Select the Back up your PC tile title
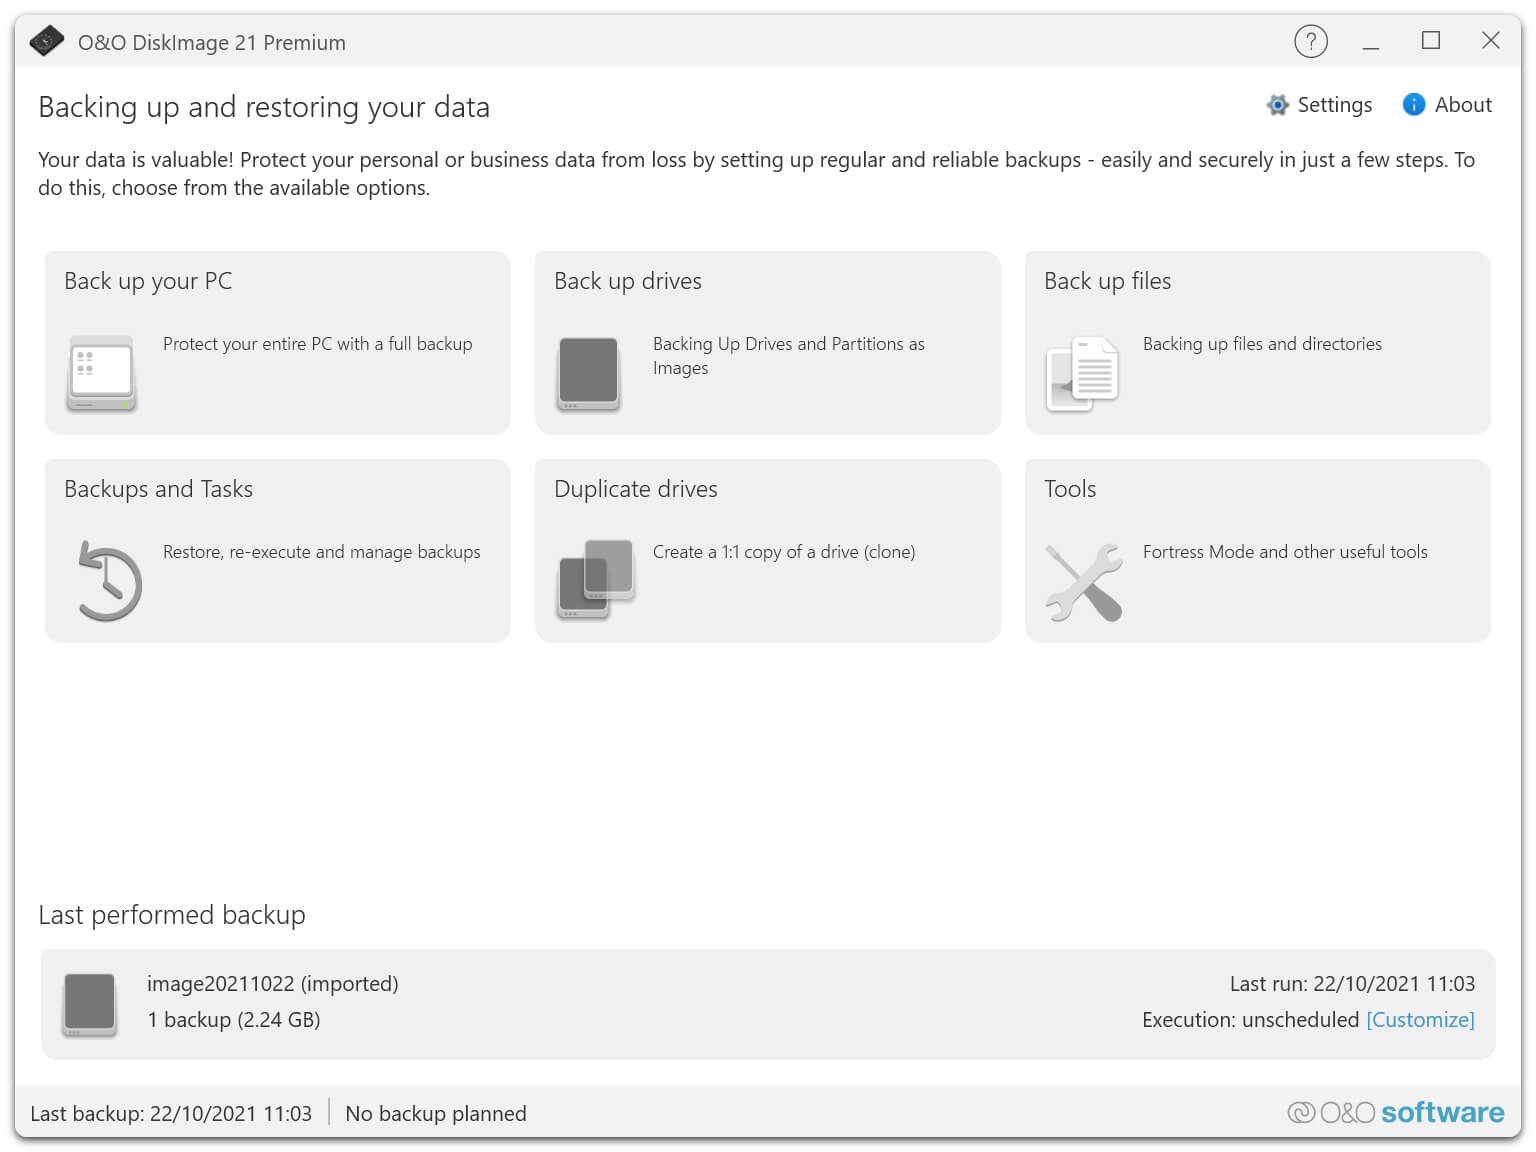Screen dimensions: 1536x1152 point(148,281)
